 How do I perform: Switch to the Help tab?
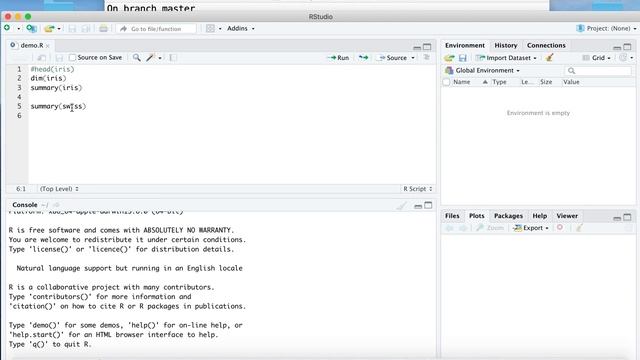pos(540,216)
